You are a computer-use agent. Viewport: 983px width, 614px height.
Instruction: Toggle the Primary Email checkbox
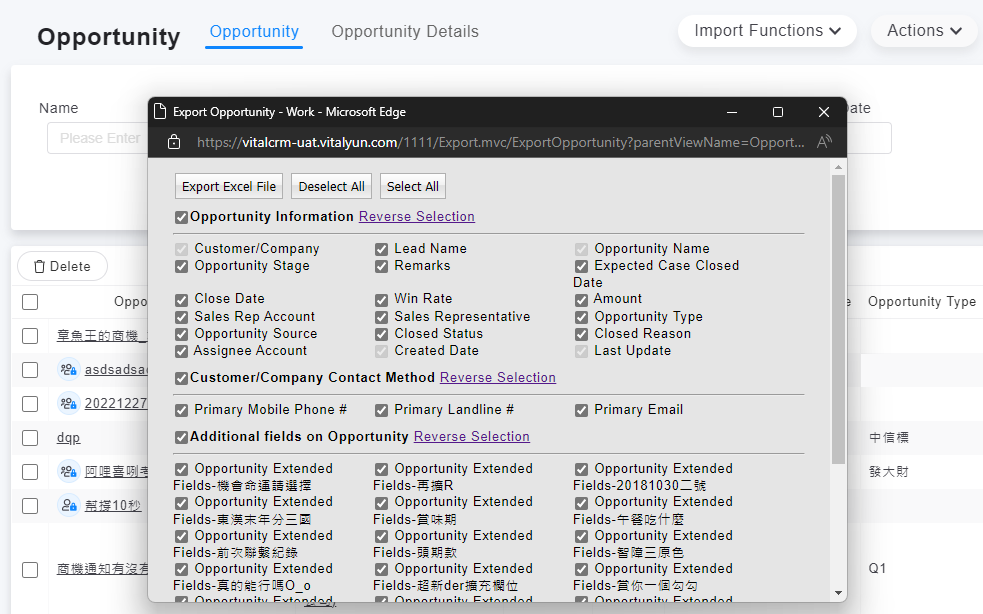(582, 410)
